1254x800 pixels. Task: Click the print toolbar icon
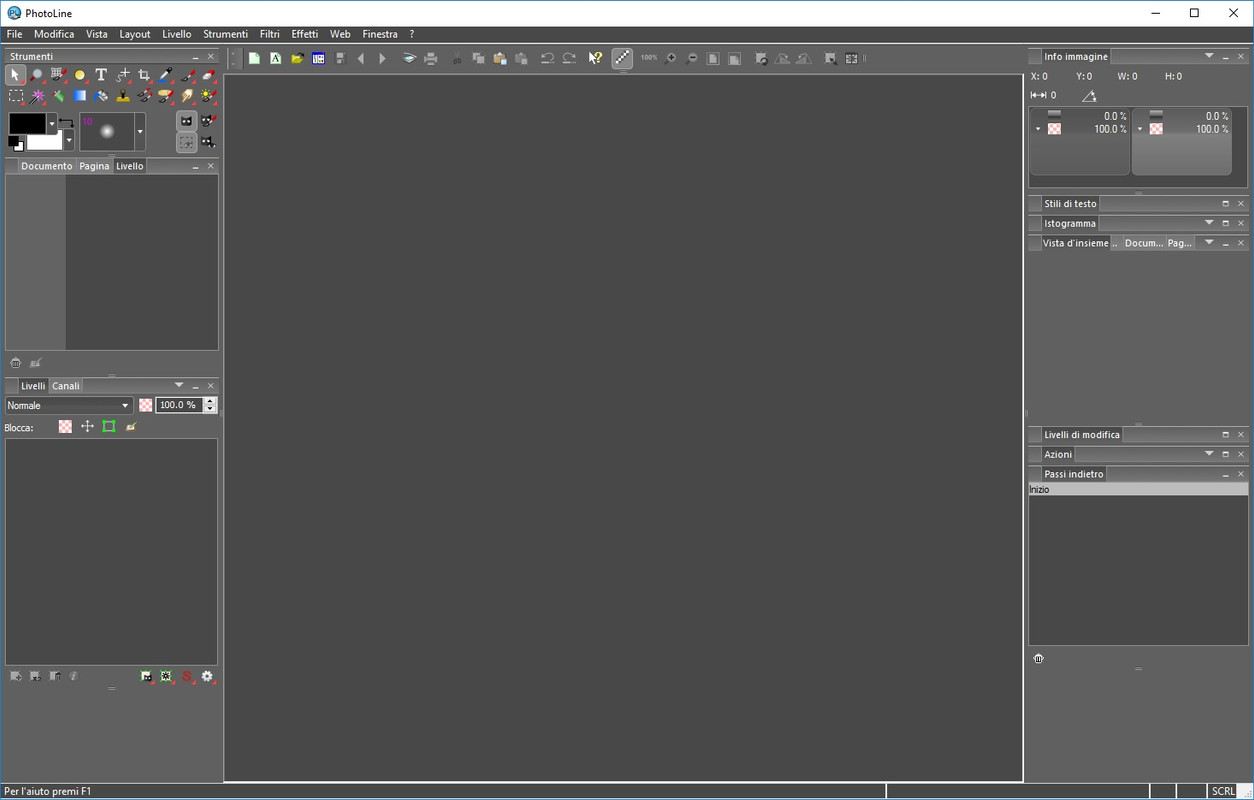click(431, 59)
